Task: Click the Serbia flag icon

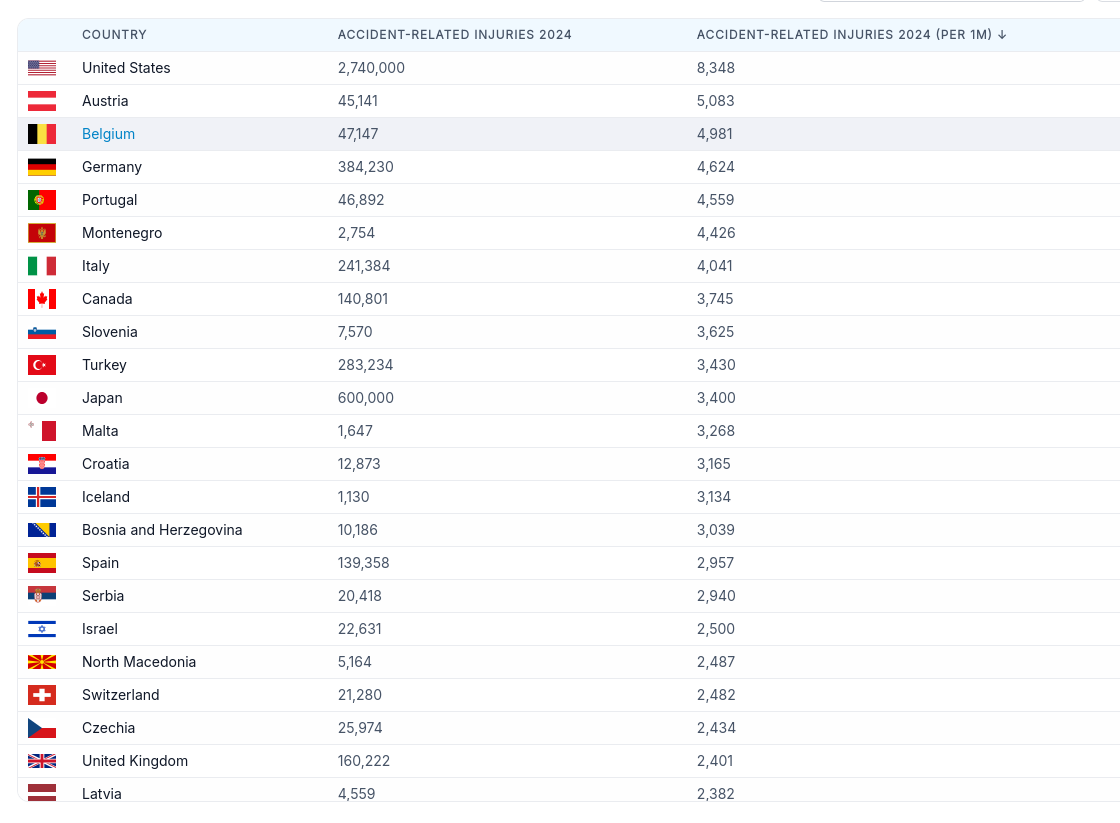Action: tap(41, 594)
